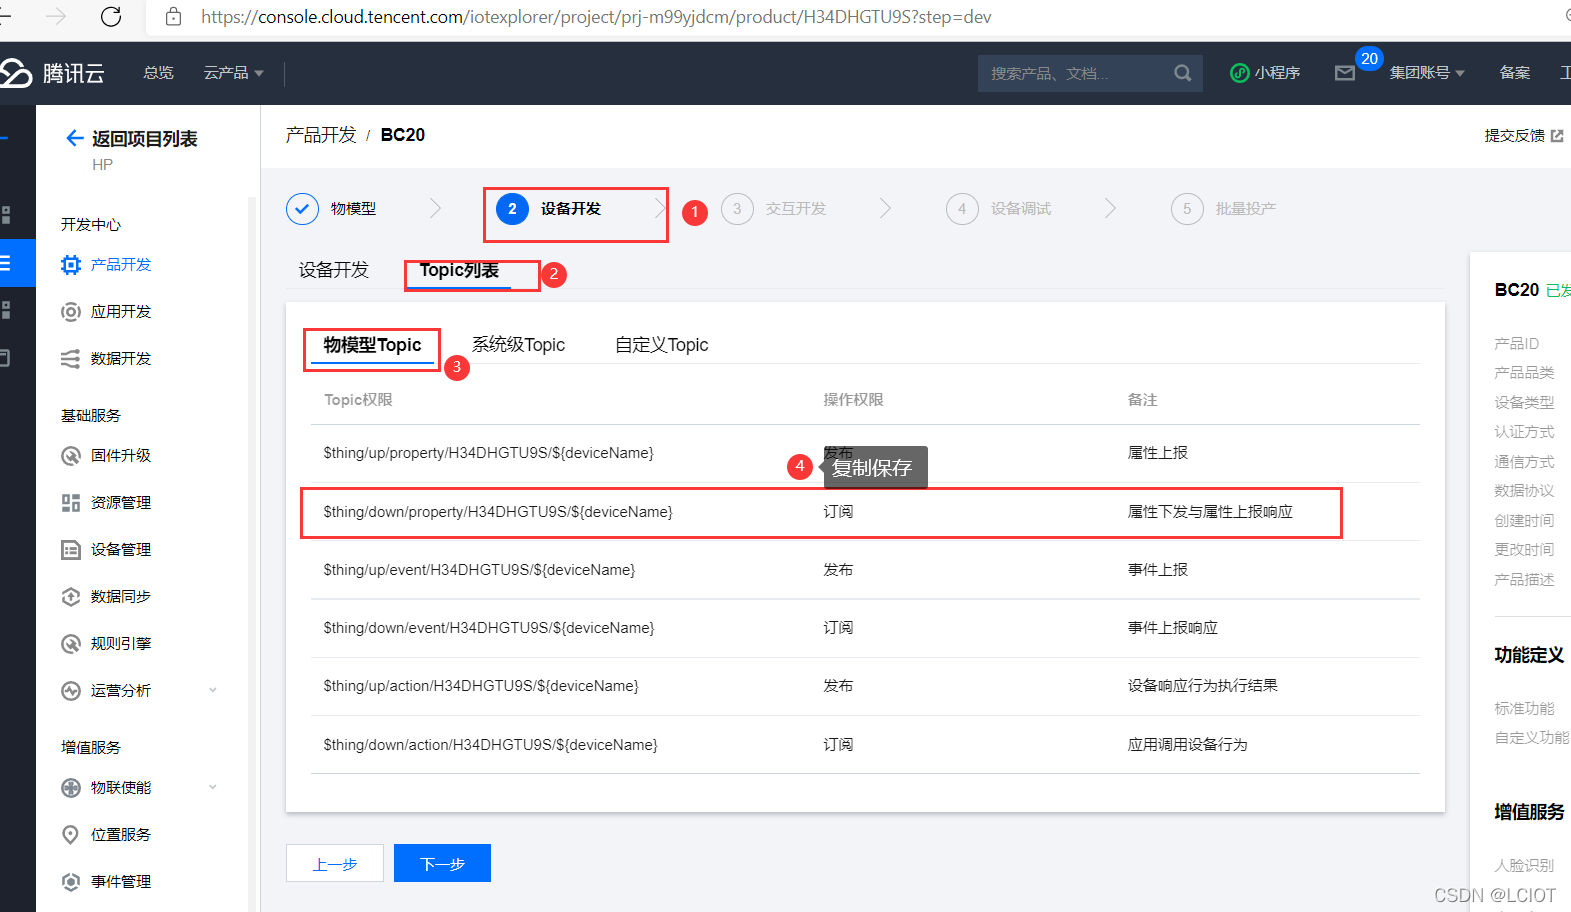
Task: Open the mail messages icon with badge 20
Action: tap(1345, 73)
